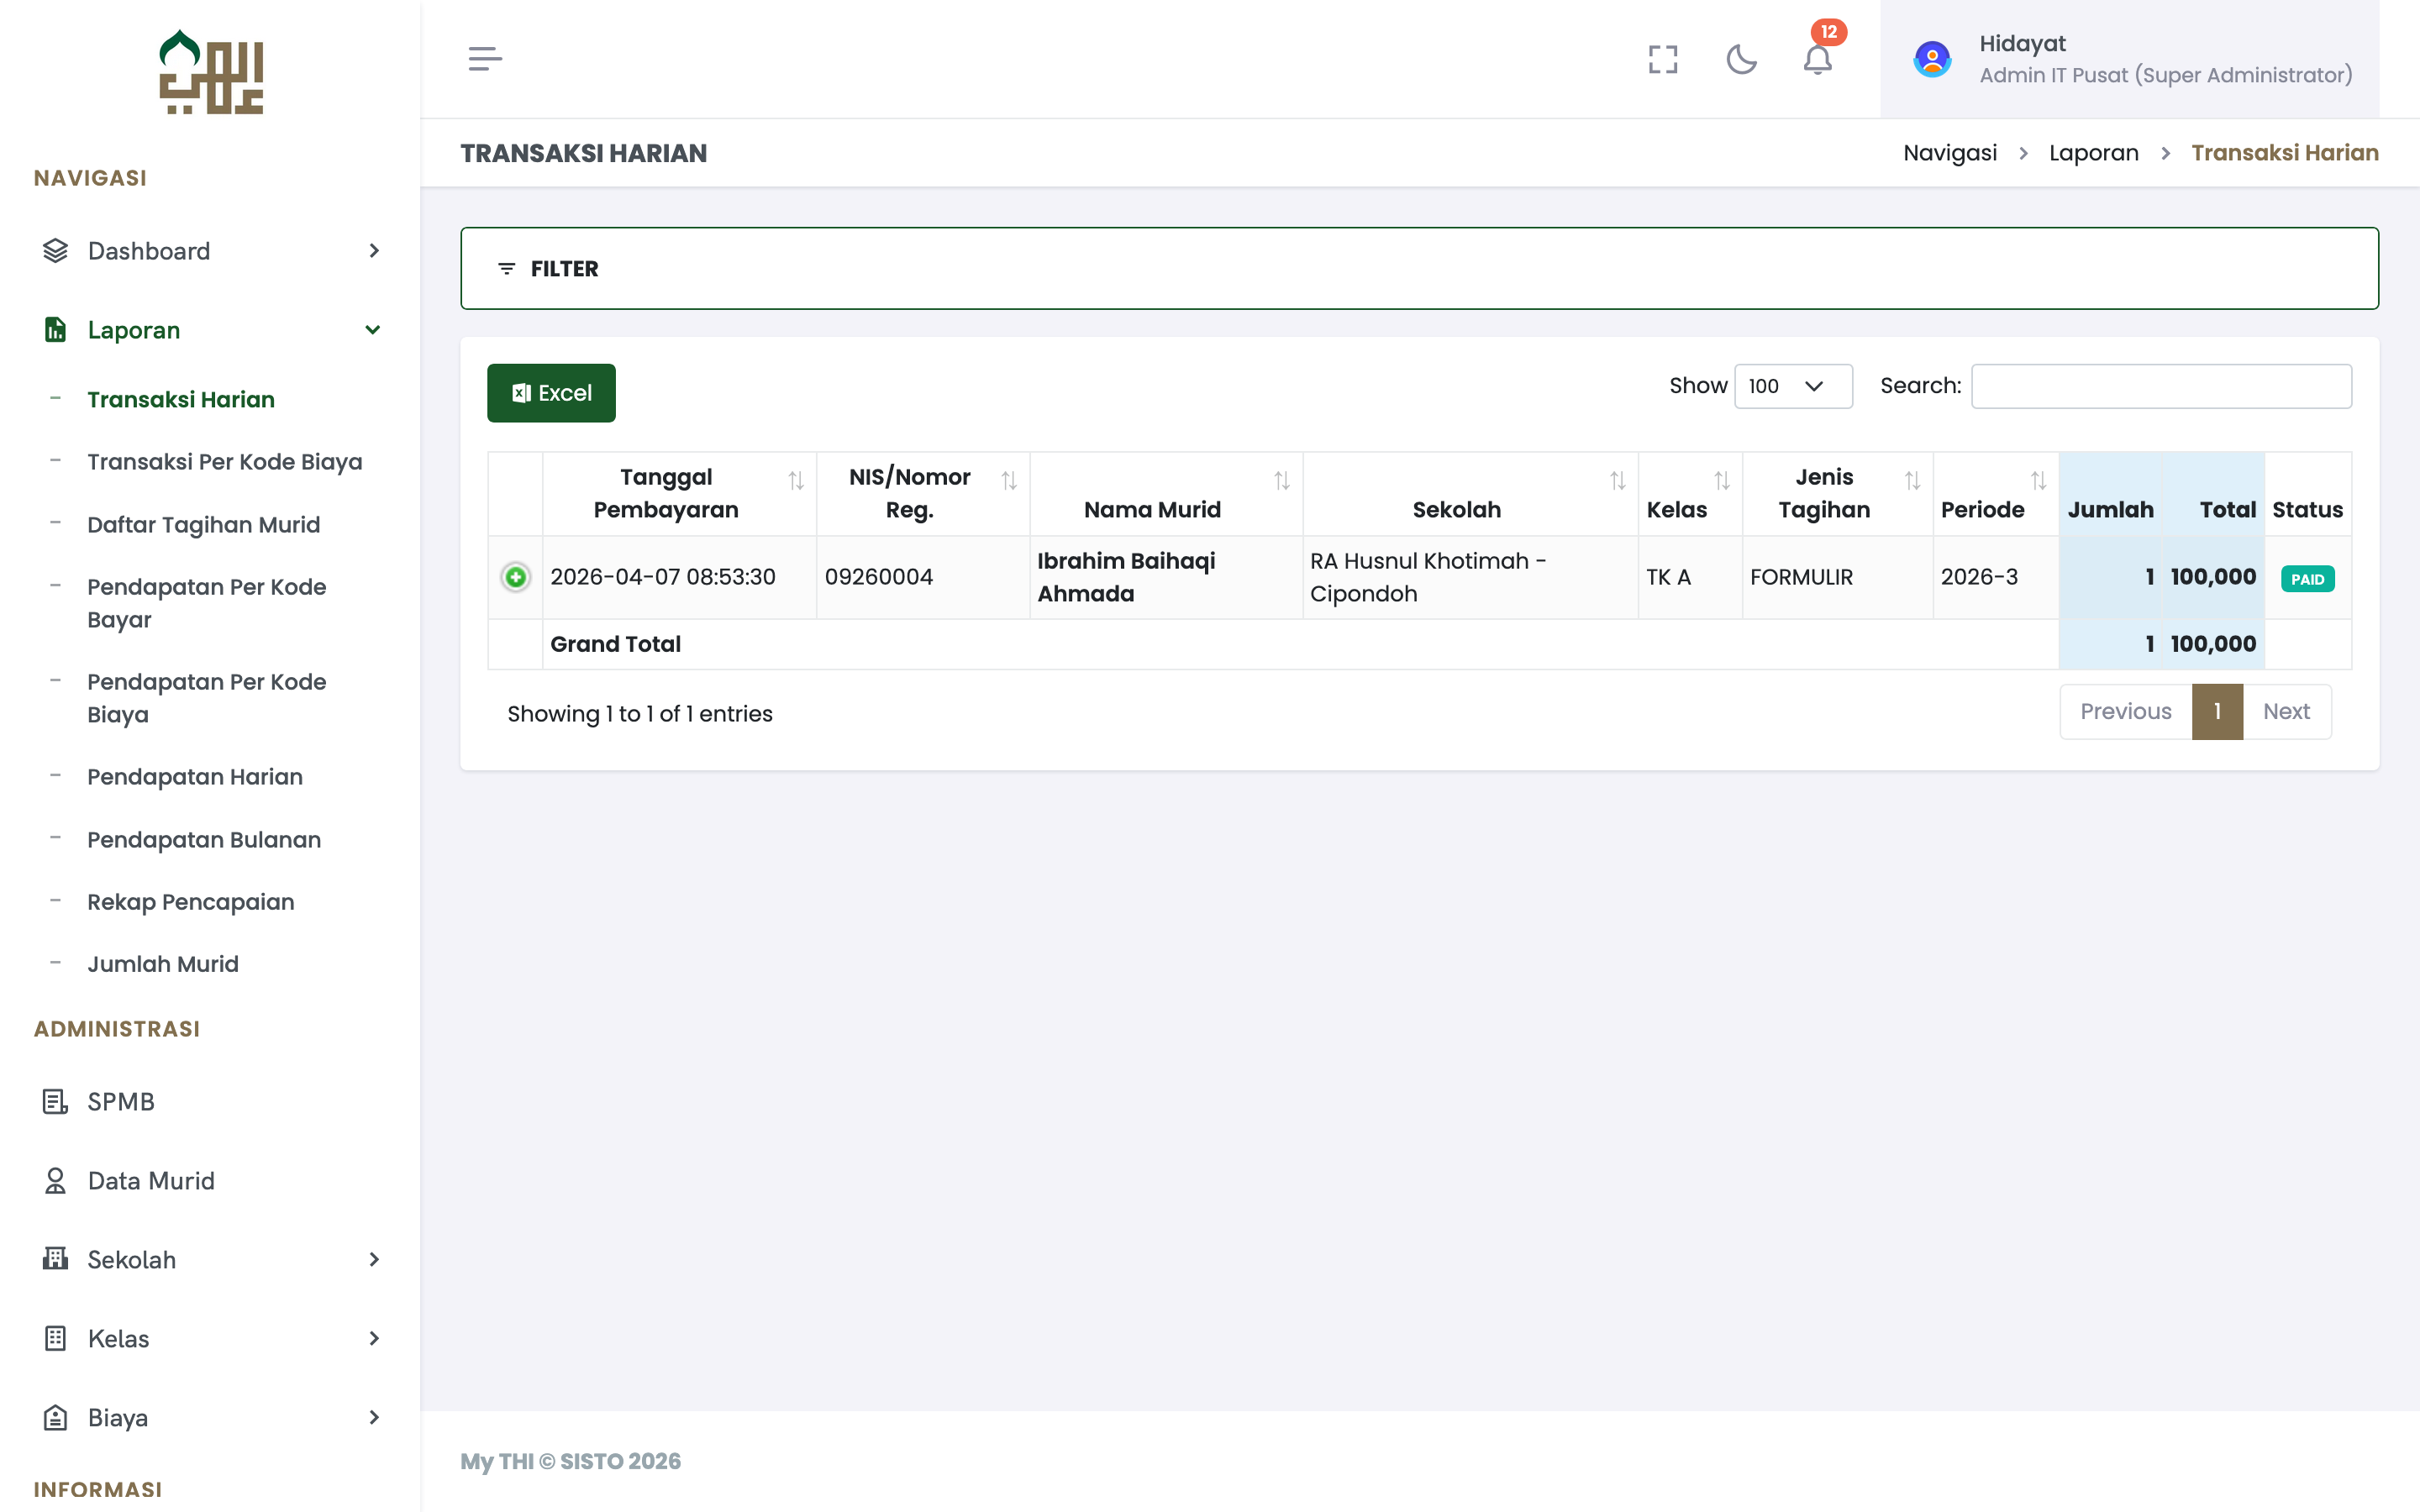Sort by Kelas column

click(1691, 494)
